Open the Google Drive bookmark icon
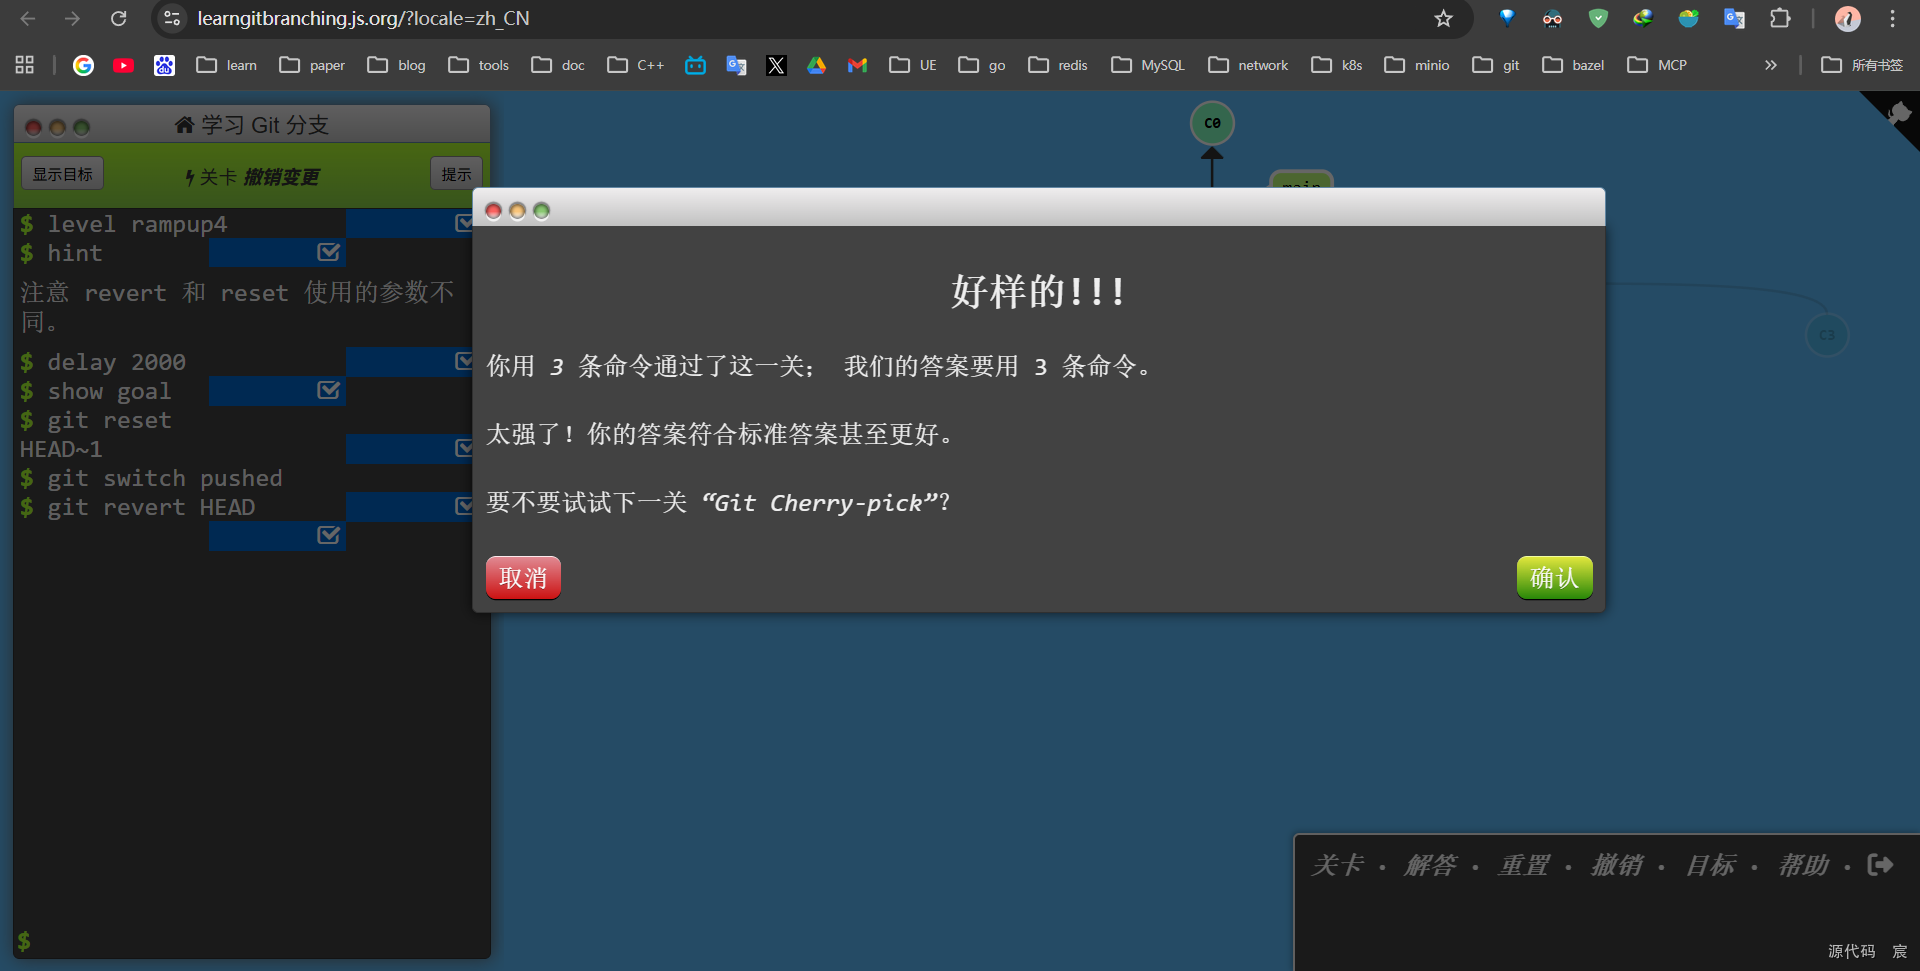 coord(817,65)
